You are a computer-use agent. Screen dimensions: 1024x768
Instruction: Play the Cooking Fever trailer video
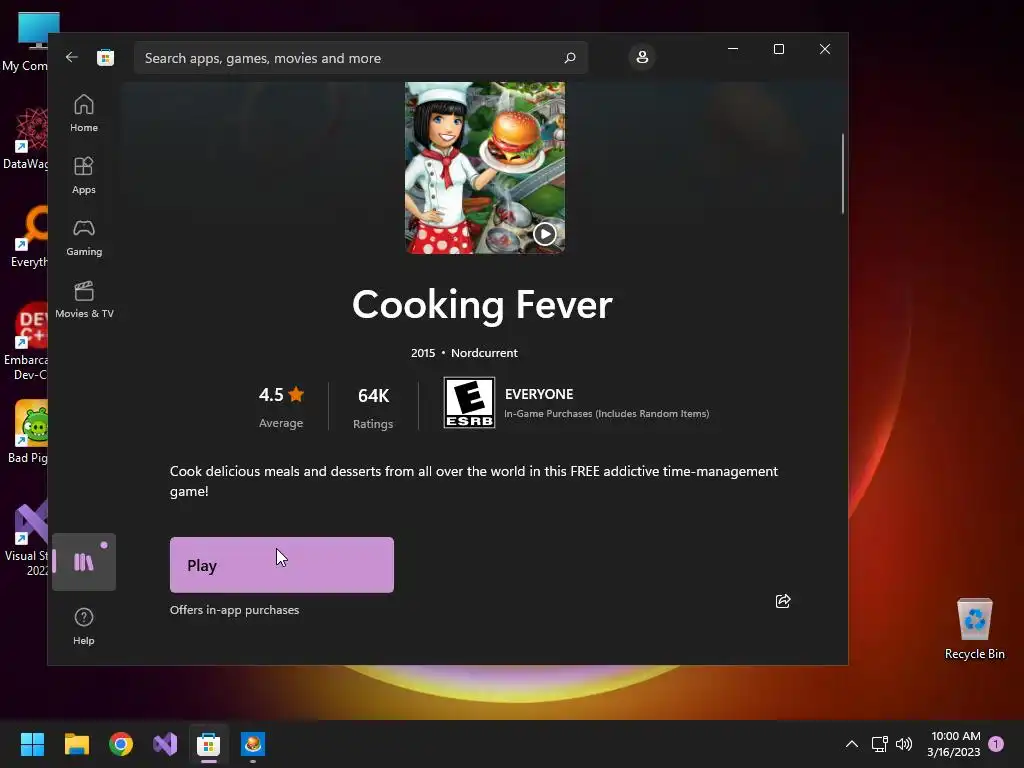[545, 234]
